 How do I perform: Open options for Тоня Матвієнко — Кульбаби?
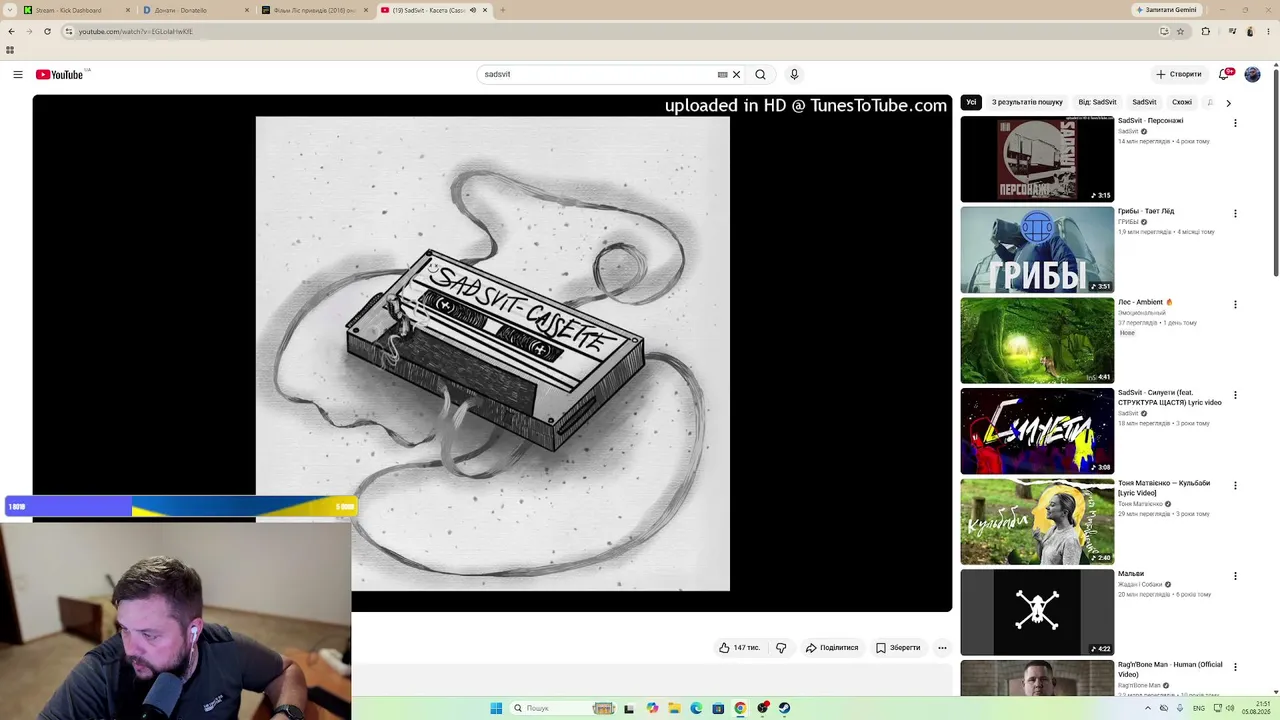[1235, 486]
